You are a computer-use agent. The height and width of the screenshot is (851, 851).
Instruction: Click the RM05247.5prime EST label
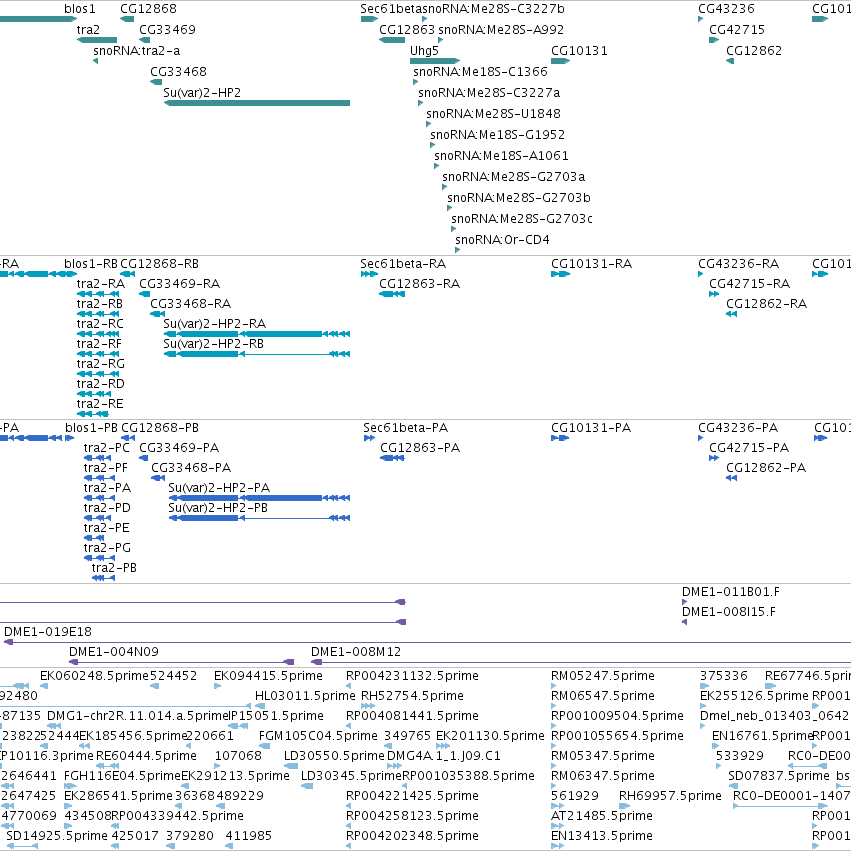coord(602,676)
